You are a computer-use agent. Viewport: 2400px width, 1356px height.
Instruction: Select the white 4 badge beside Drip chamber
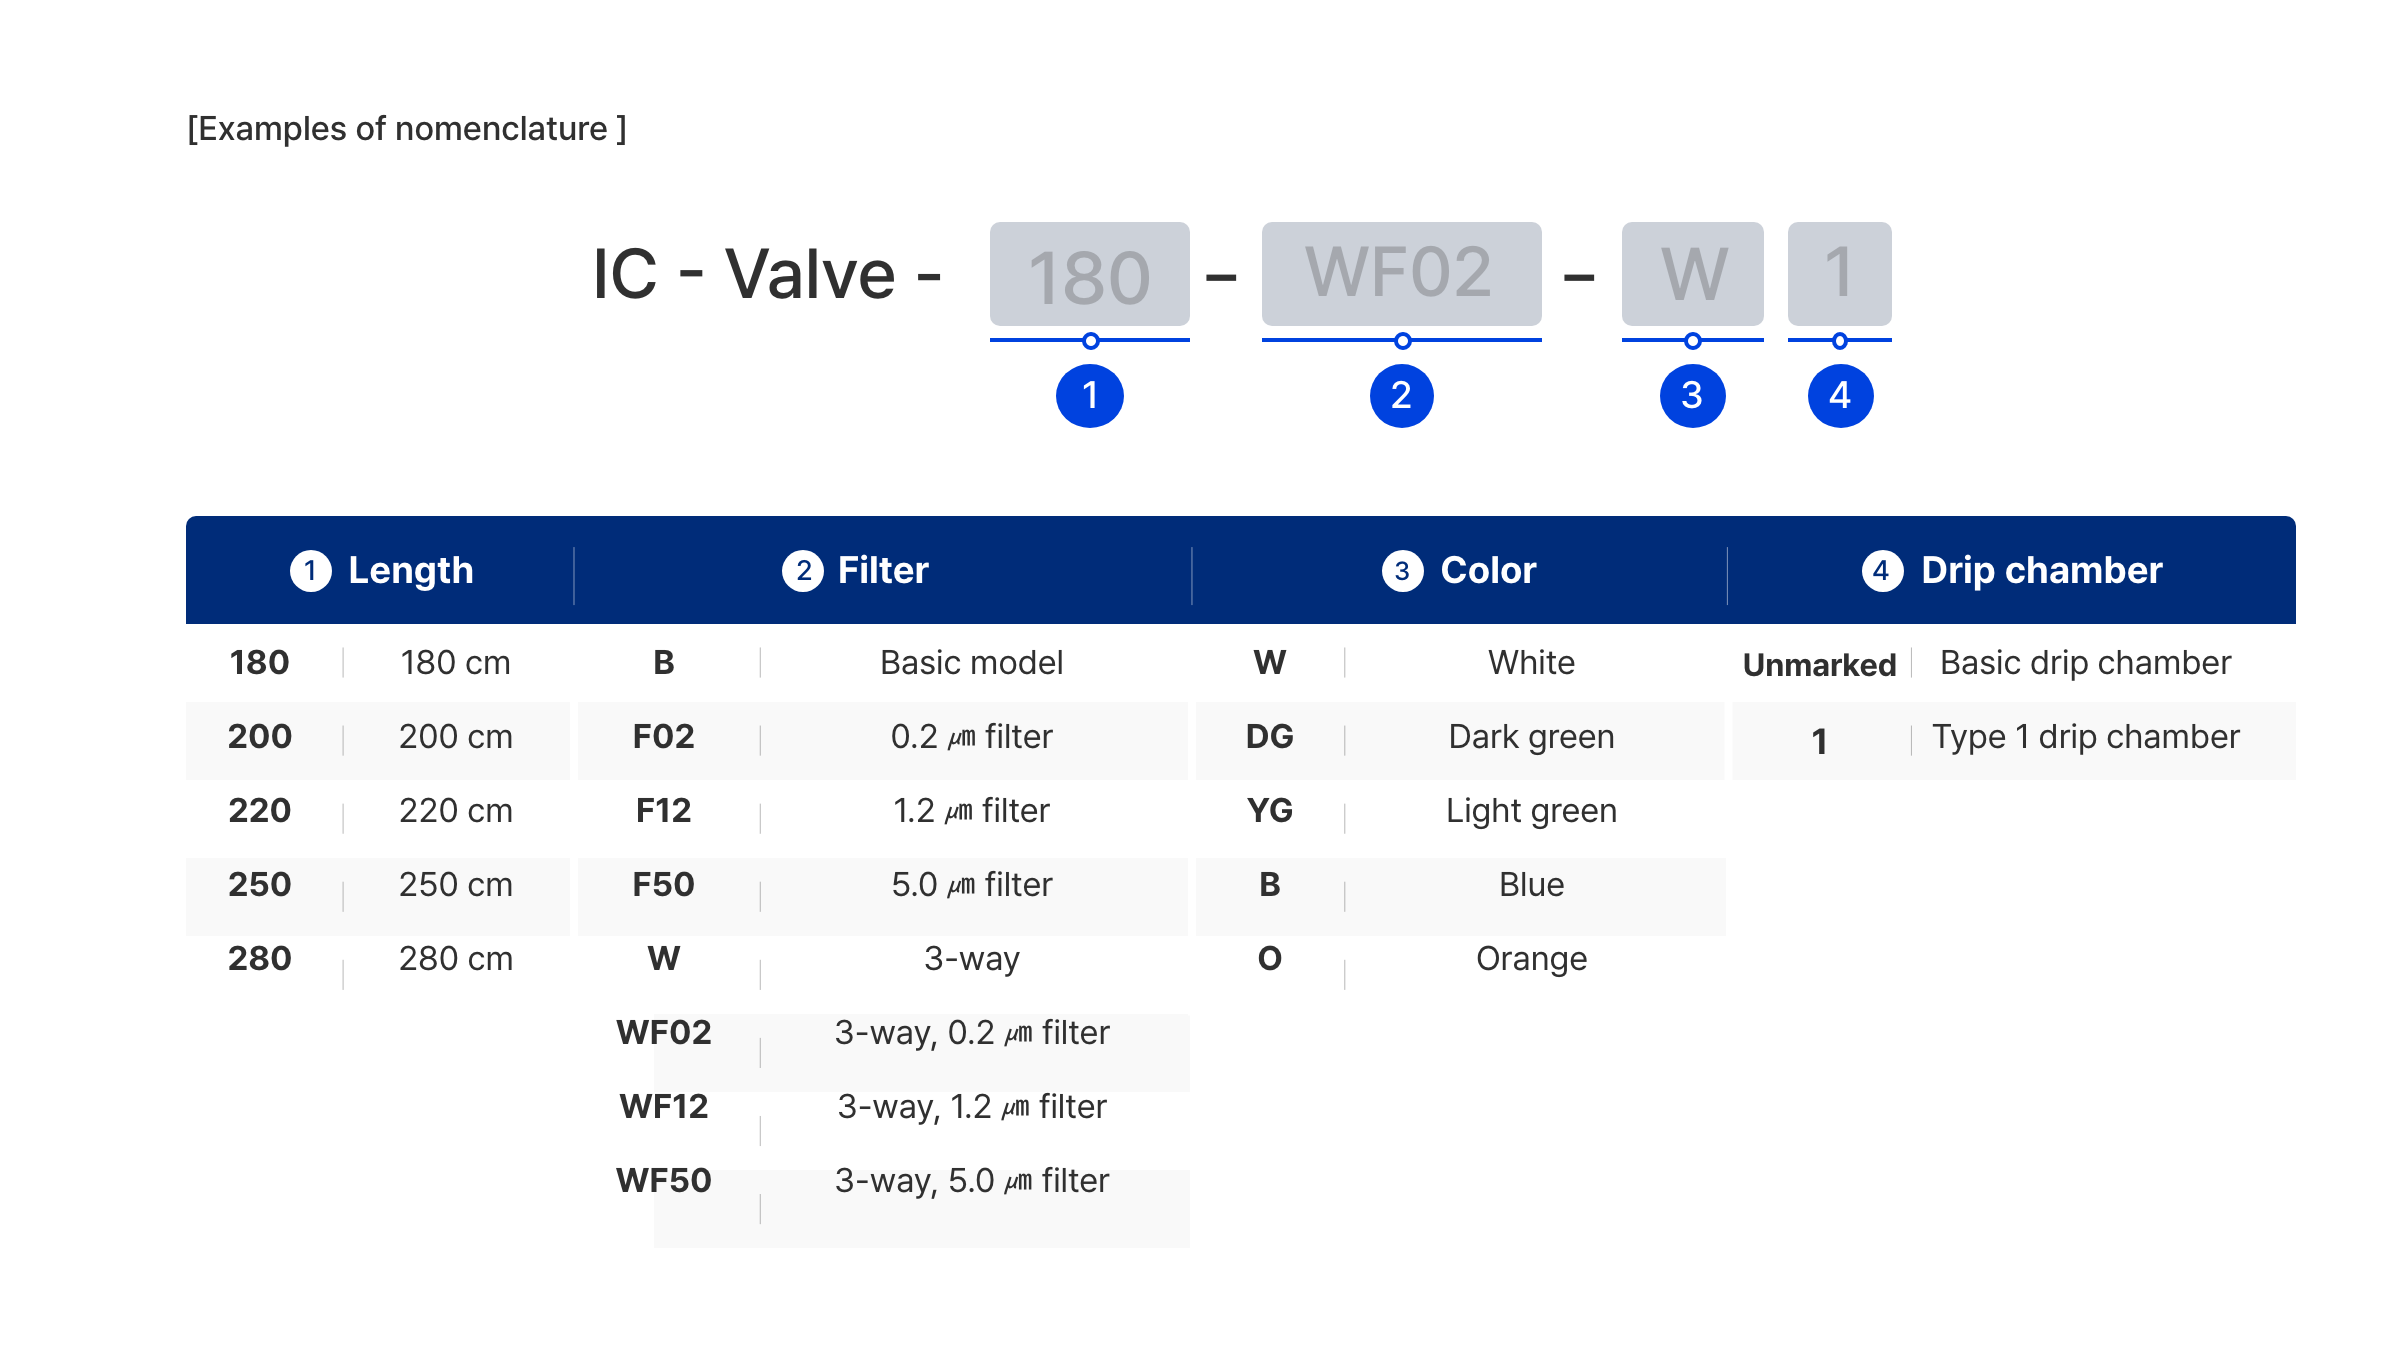pos(1882,570)
